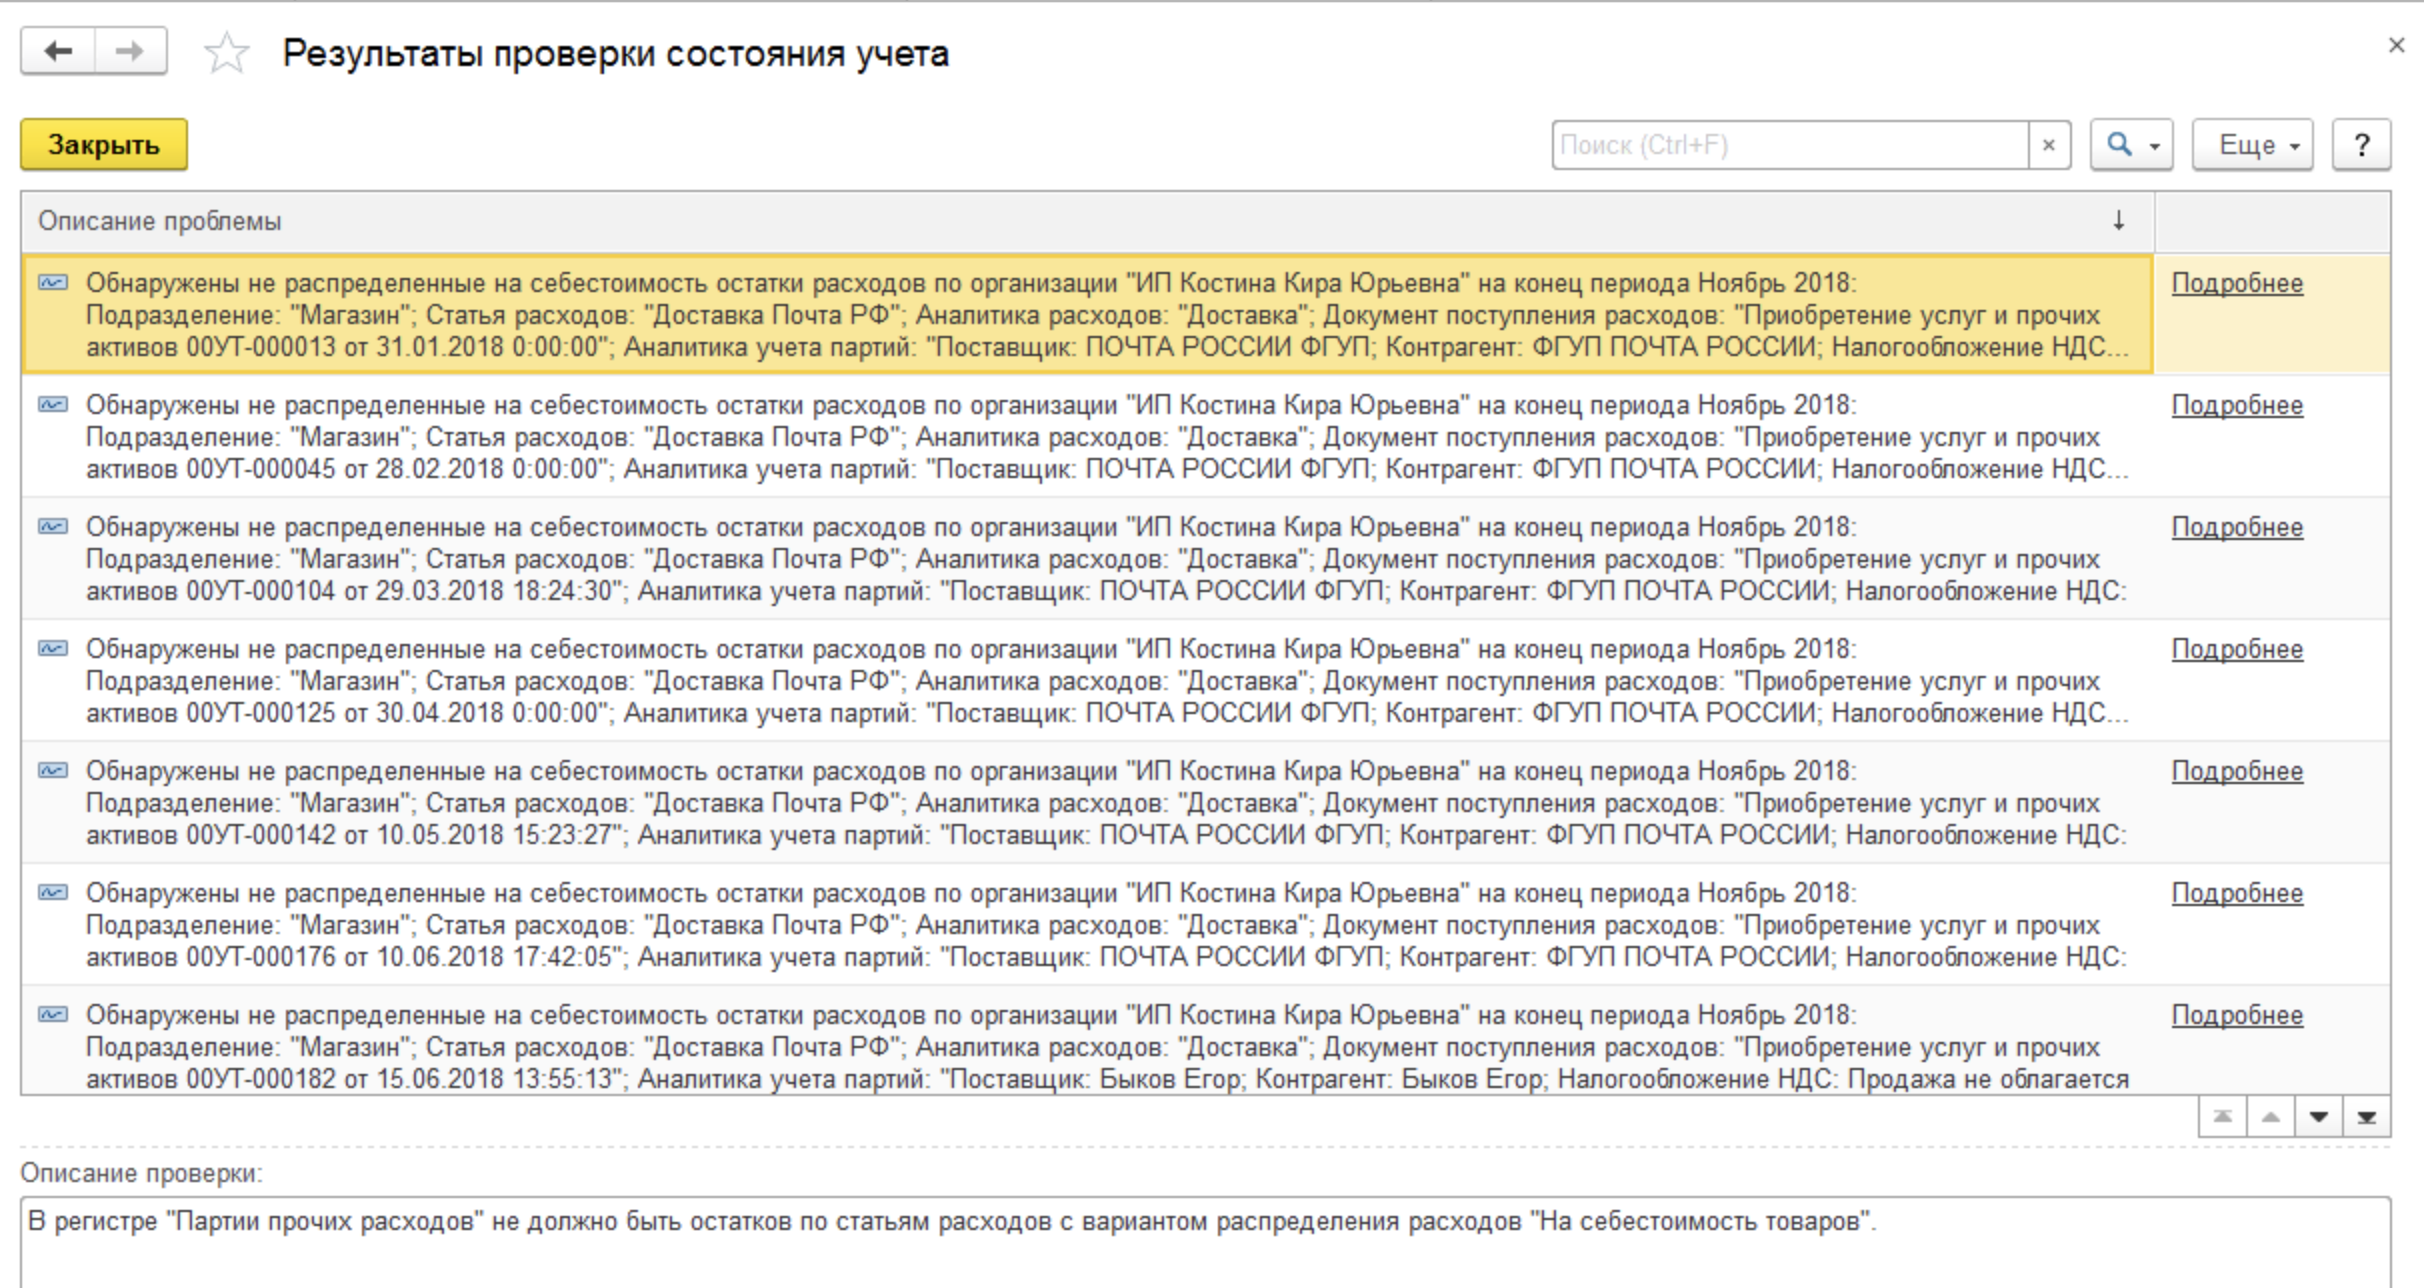Open the search magnifier dropdown
Image resolution: width=2424 pixels, height=1288 pixels.
[2131, 145]
